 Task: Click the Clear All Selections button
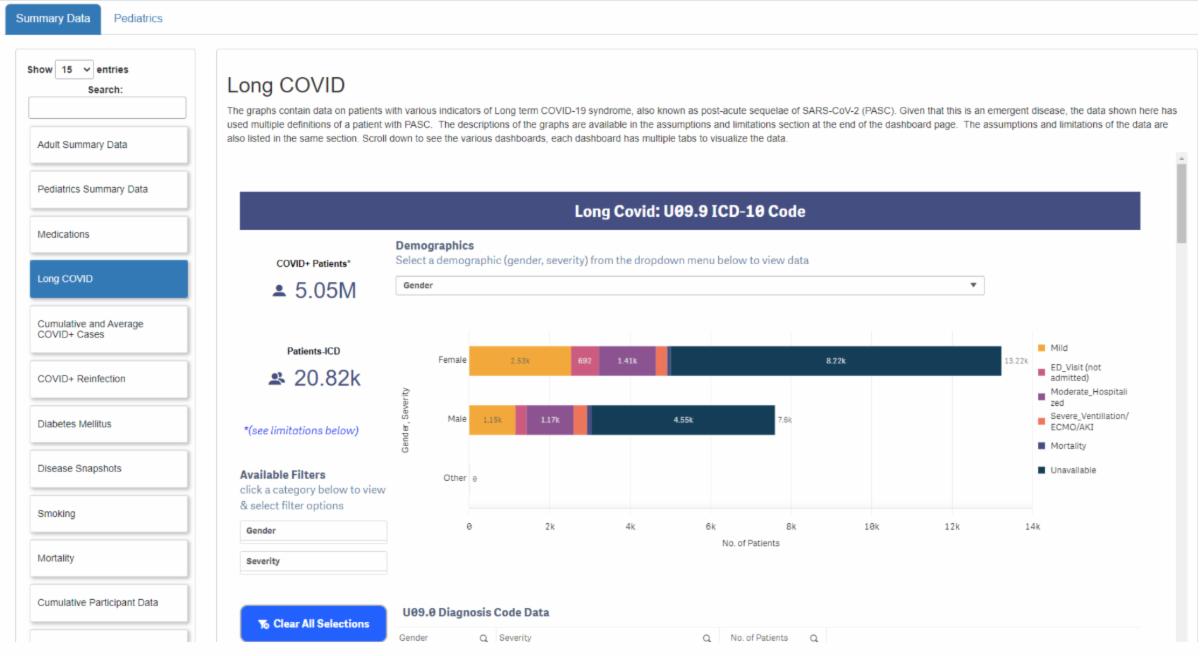click(x=313, y=624)
